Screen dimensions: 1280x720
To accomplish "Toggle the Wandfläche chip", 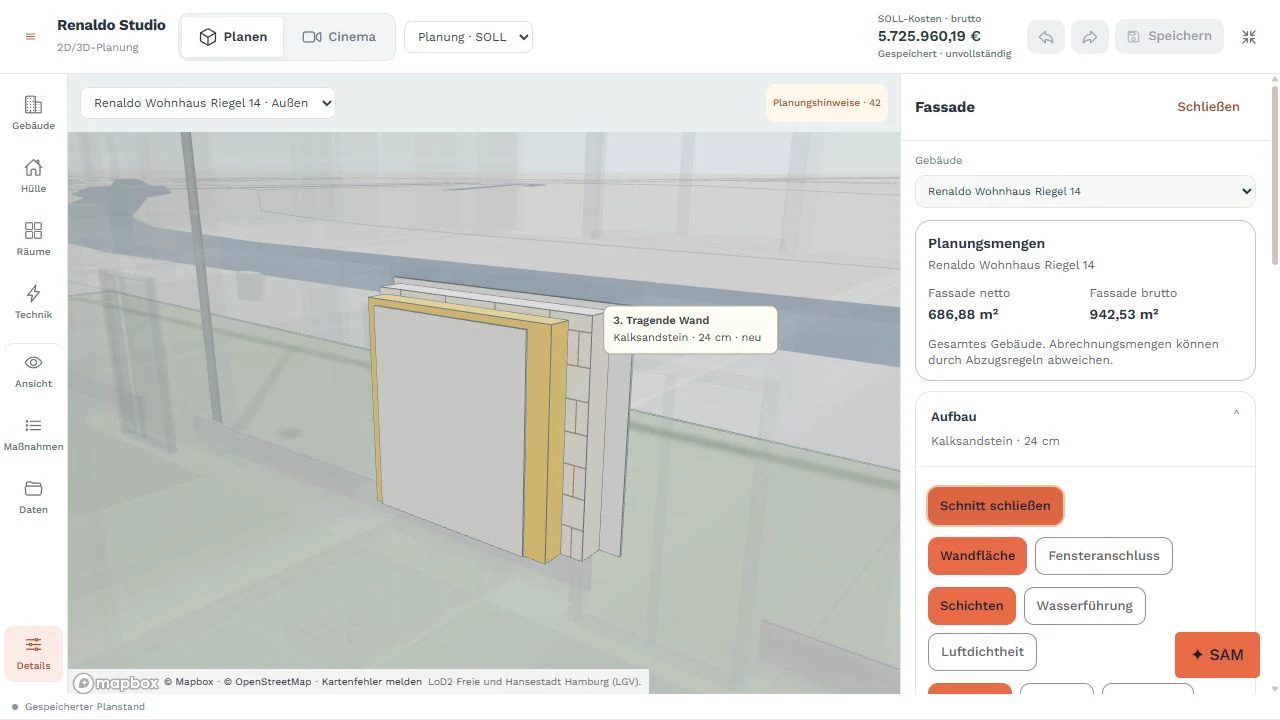I will pos(977,556).
